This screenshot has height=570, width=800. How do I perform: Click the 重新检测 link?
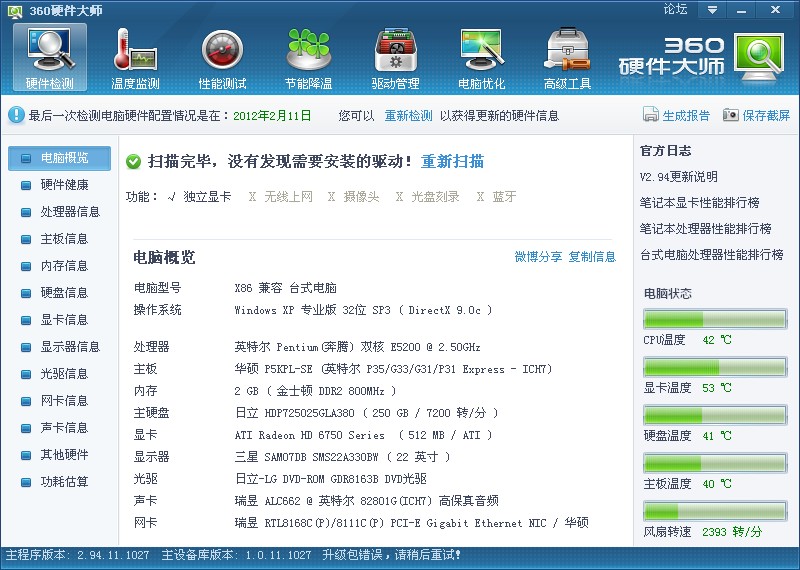(408, 116)
